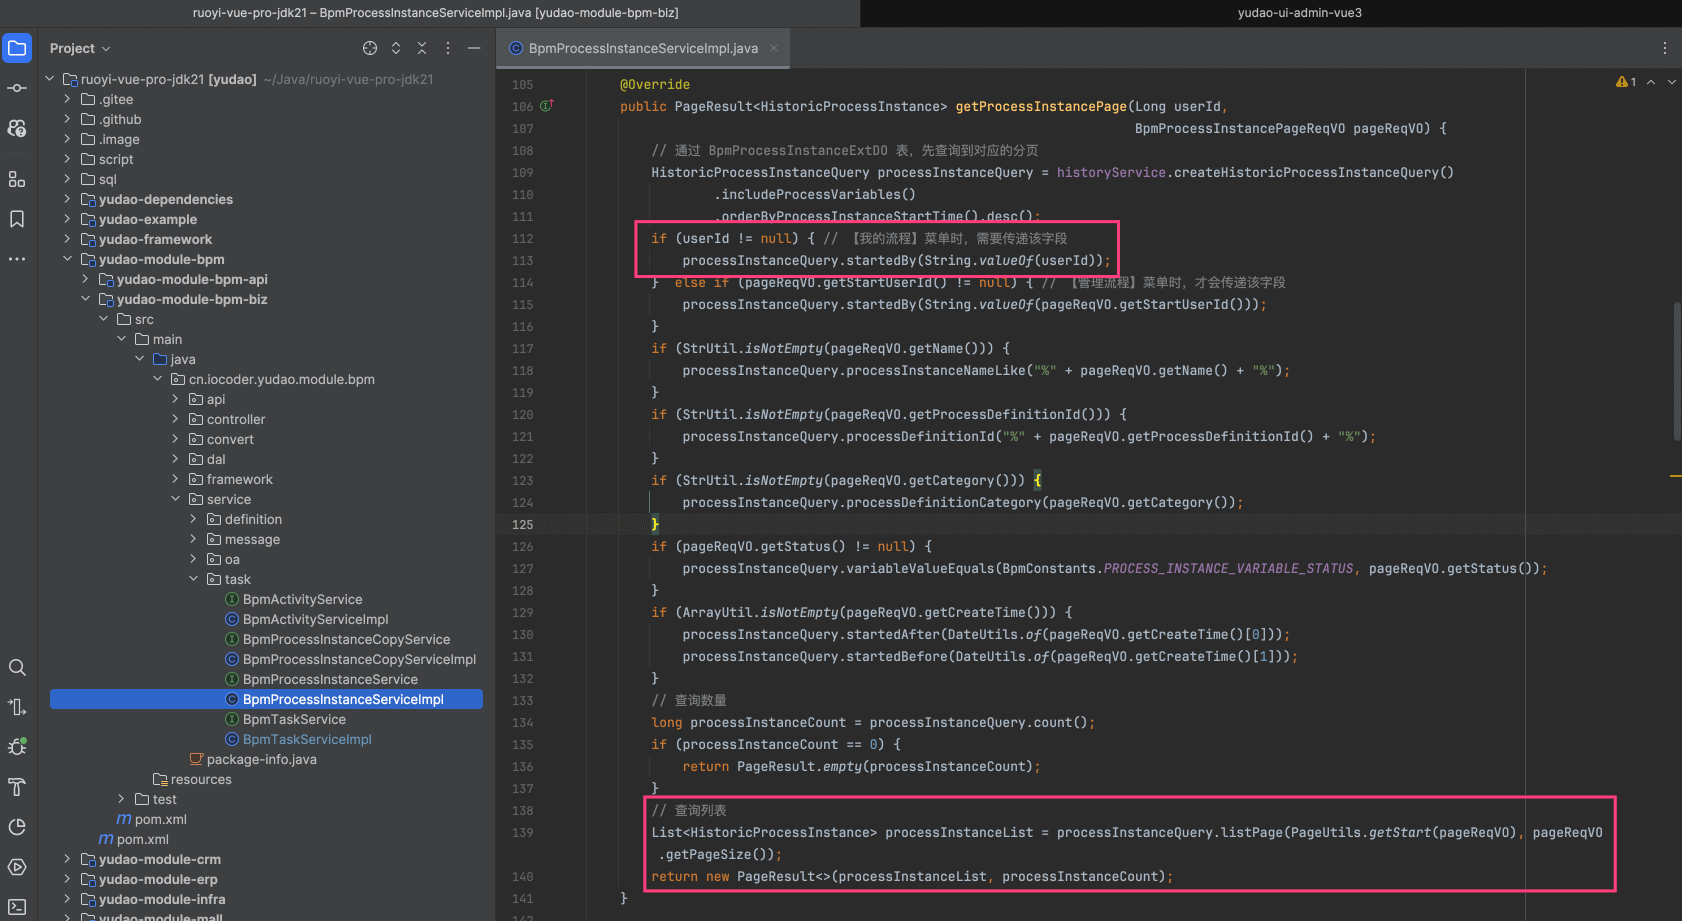
Task: Click the Find magnifier icon in sidebar
Action: pyautogui.click(x=17, y=667)
